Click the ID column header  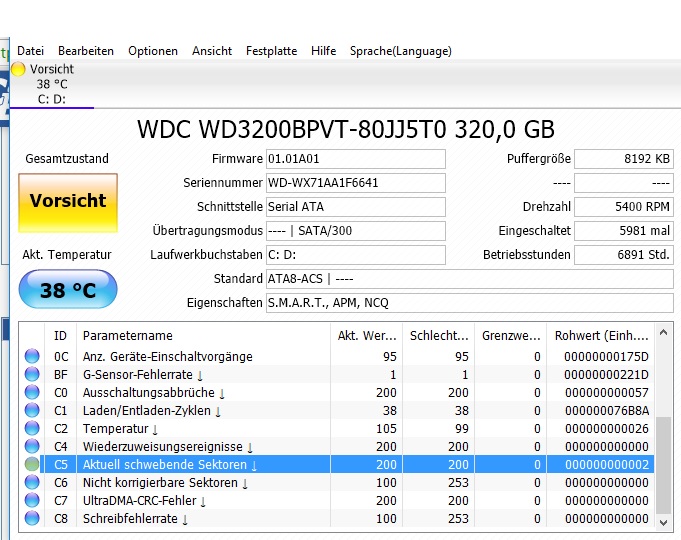point(60,335)
